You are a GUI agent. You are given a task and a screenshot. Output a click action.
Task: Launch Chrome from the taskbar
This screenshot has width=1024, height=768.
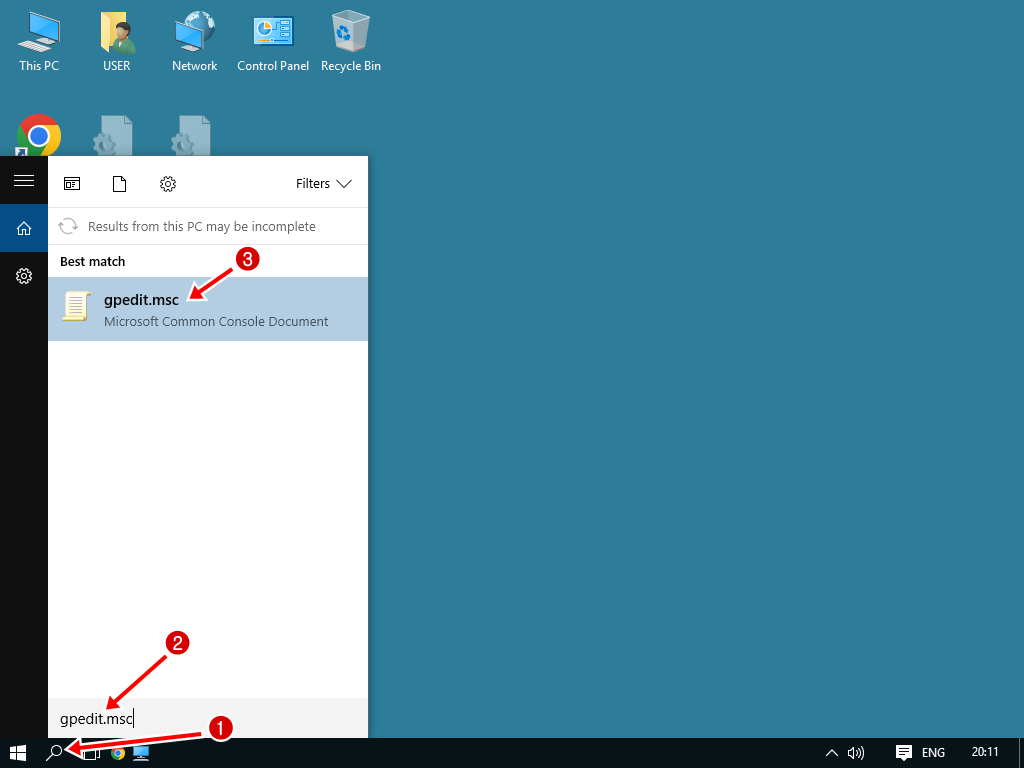117,753
